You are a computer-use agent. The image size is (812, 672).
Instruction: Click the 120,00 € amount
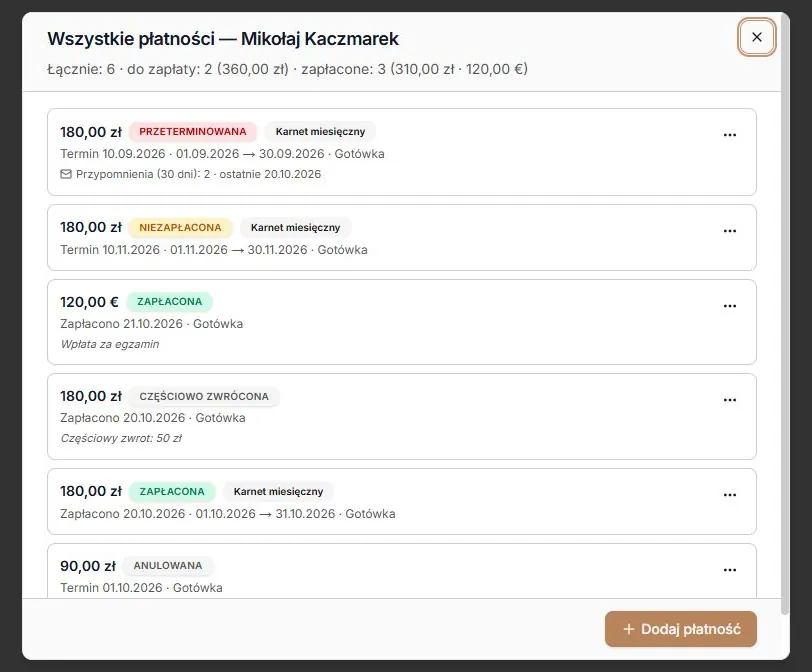[x=89, y=302]
